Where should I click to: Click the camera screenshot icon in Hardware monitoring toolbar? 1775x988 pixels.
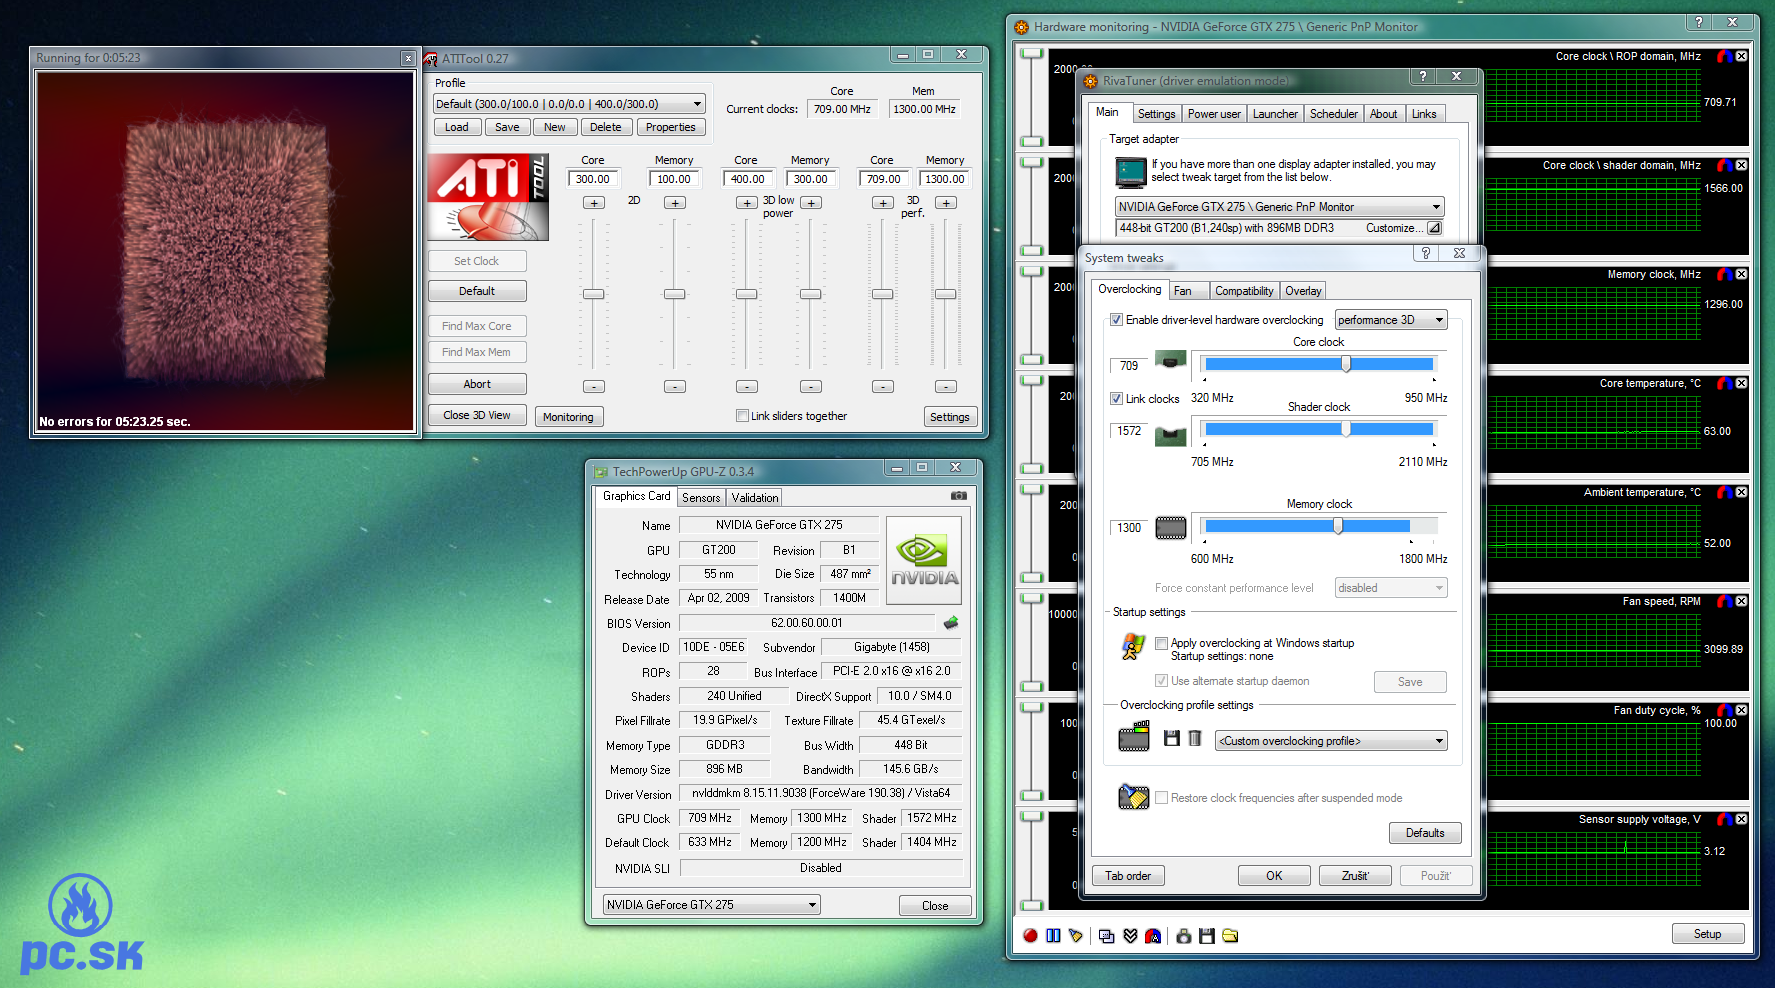pyautogui.click(x=1184, y=936)
